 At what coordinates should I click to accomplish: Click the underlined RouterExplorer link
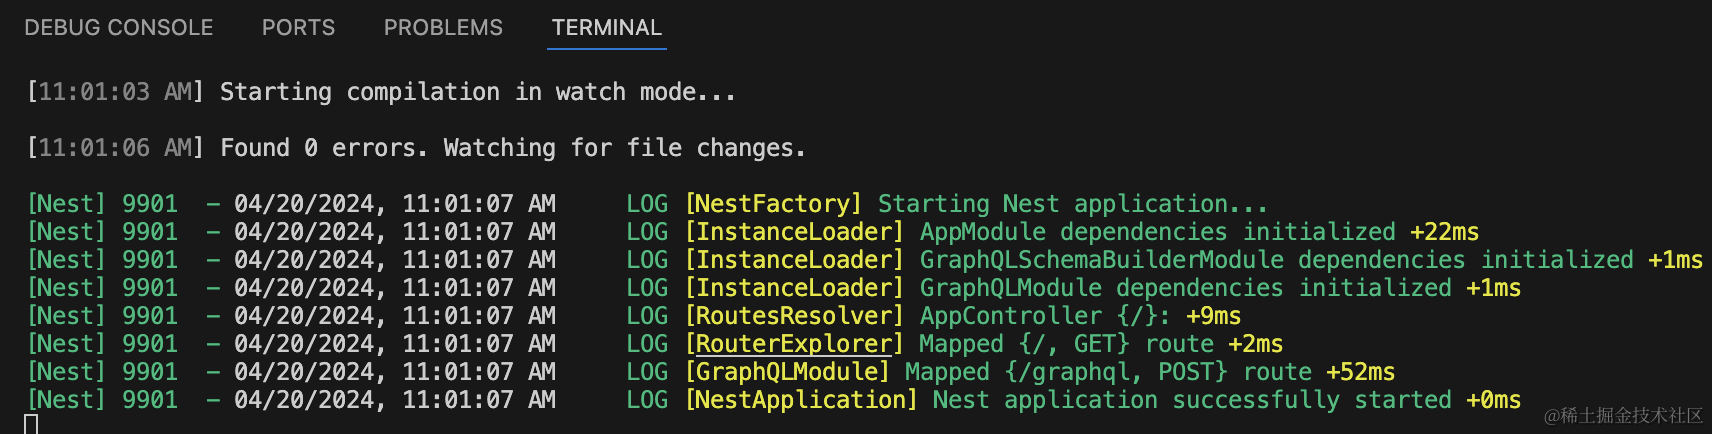tap(794, 344)
